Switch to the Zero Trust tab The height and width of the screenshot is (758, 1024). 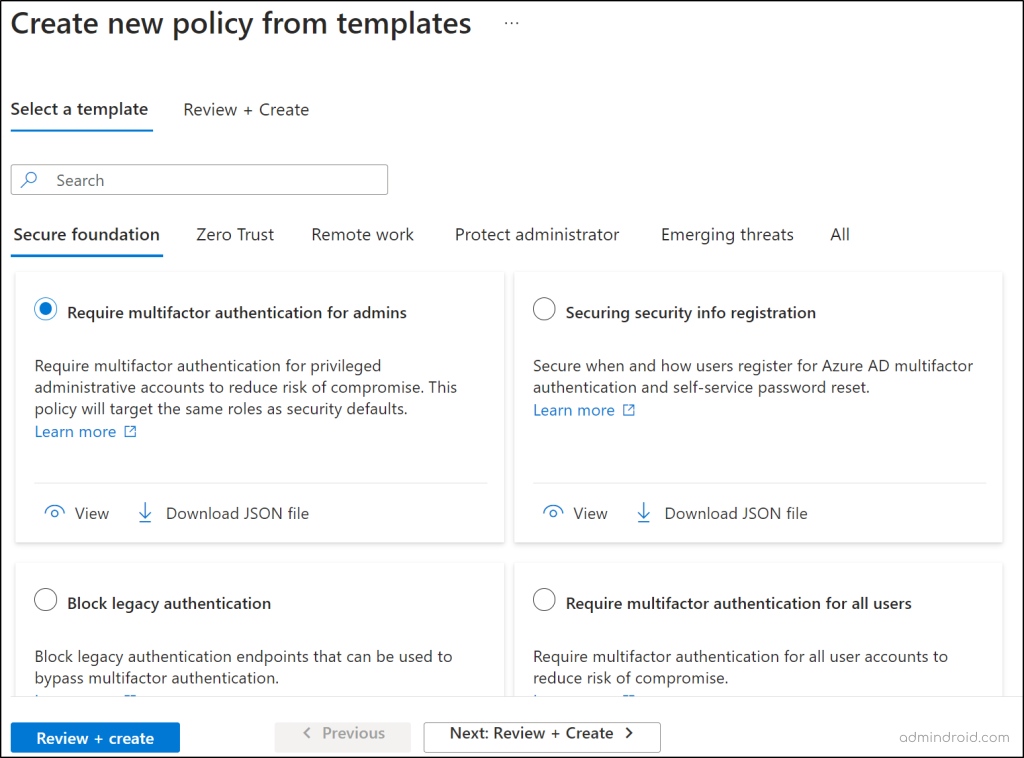click(x=235, y=235)
